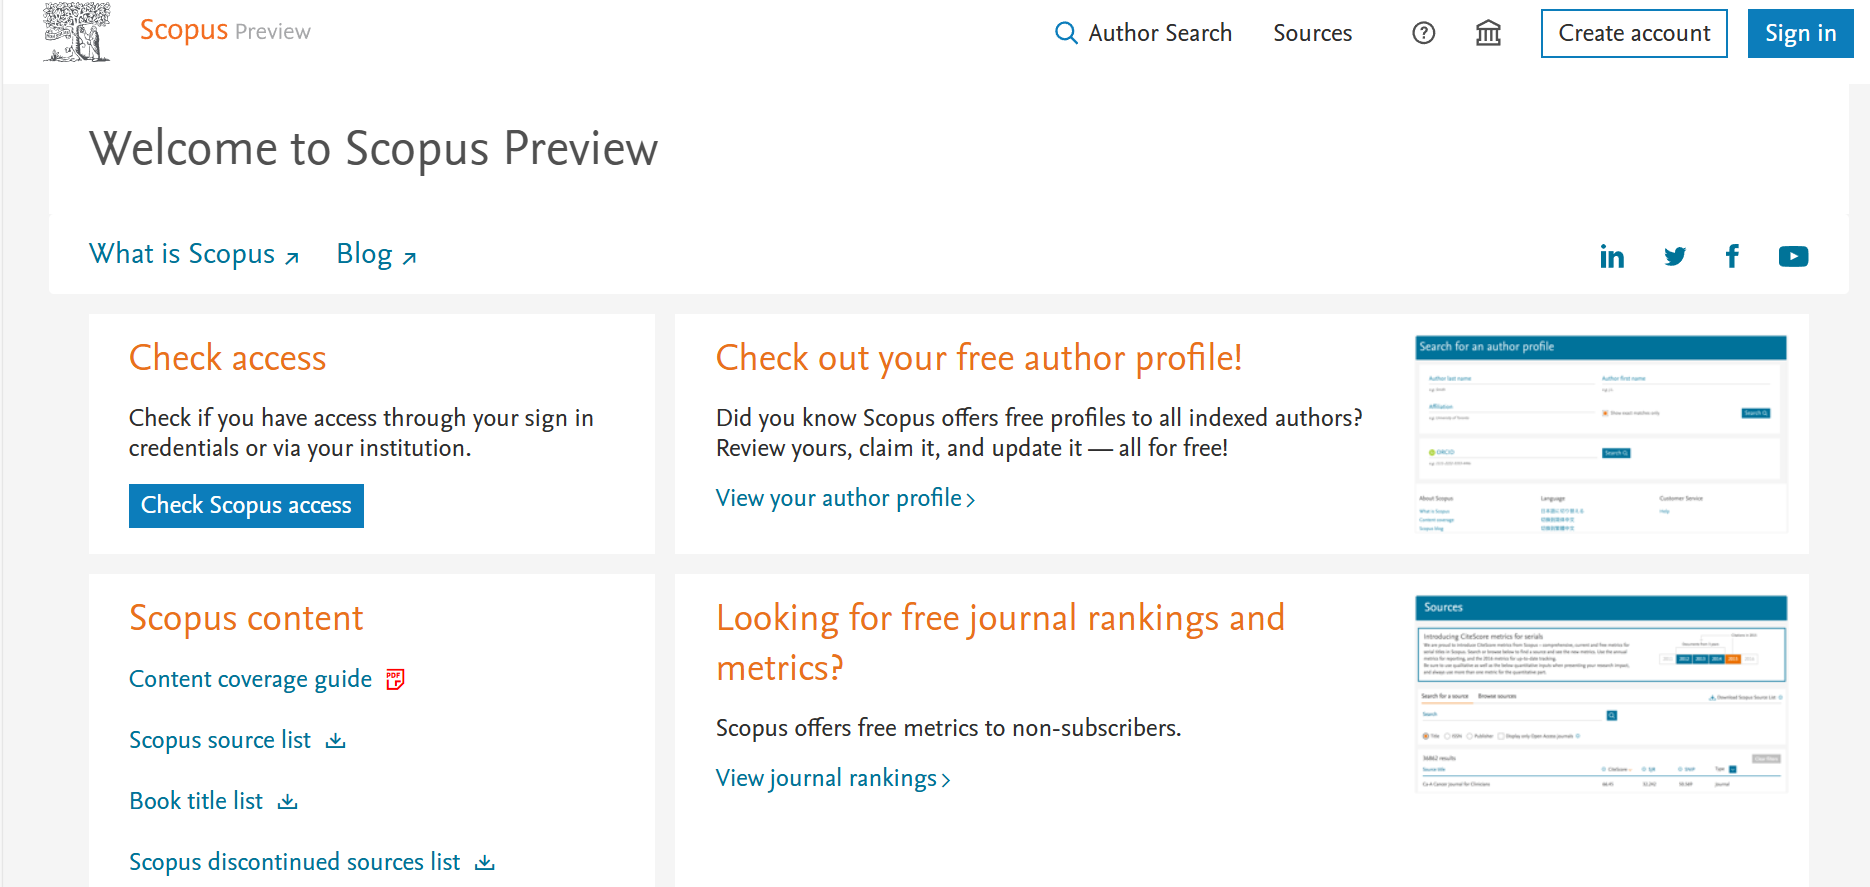Screen dimensions: 1870x887
Task: Click download icon beside Book title list
Action: coord(288,802)
